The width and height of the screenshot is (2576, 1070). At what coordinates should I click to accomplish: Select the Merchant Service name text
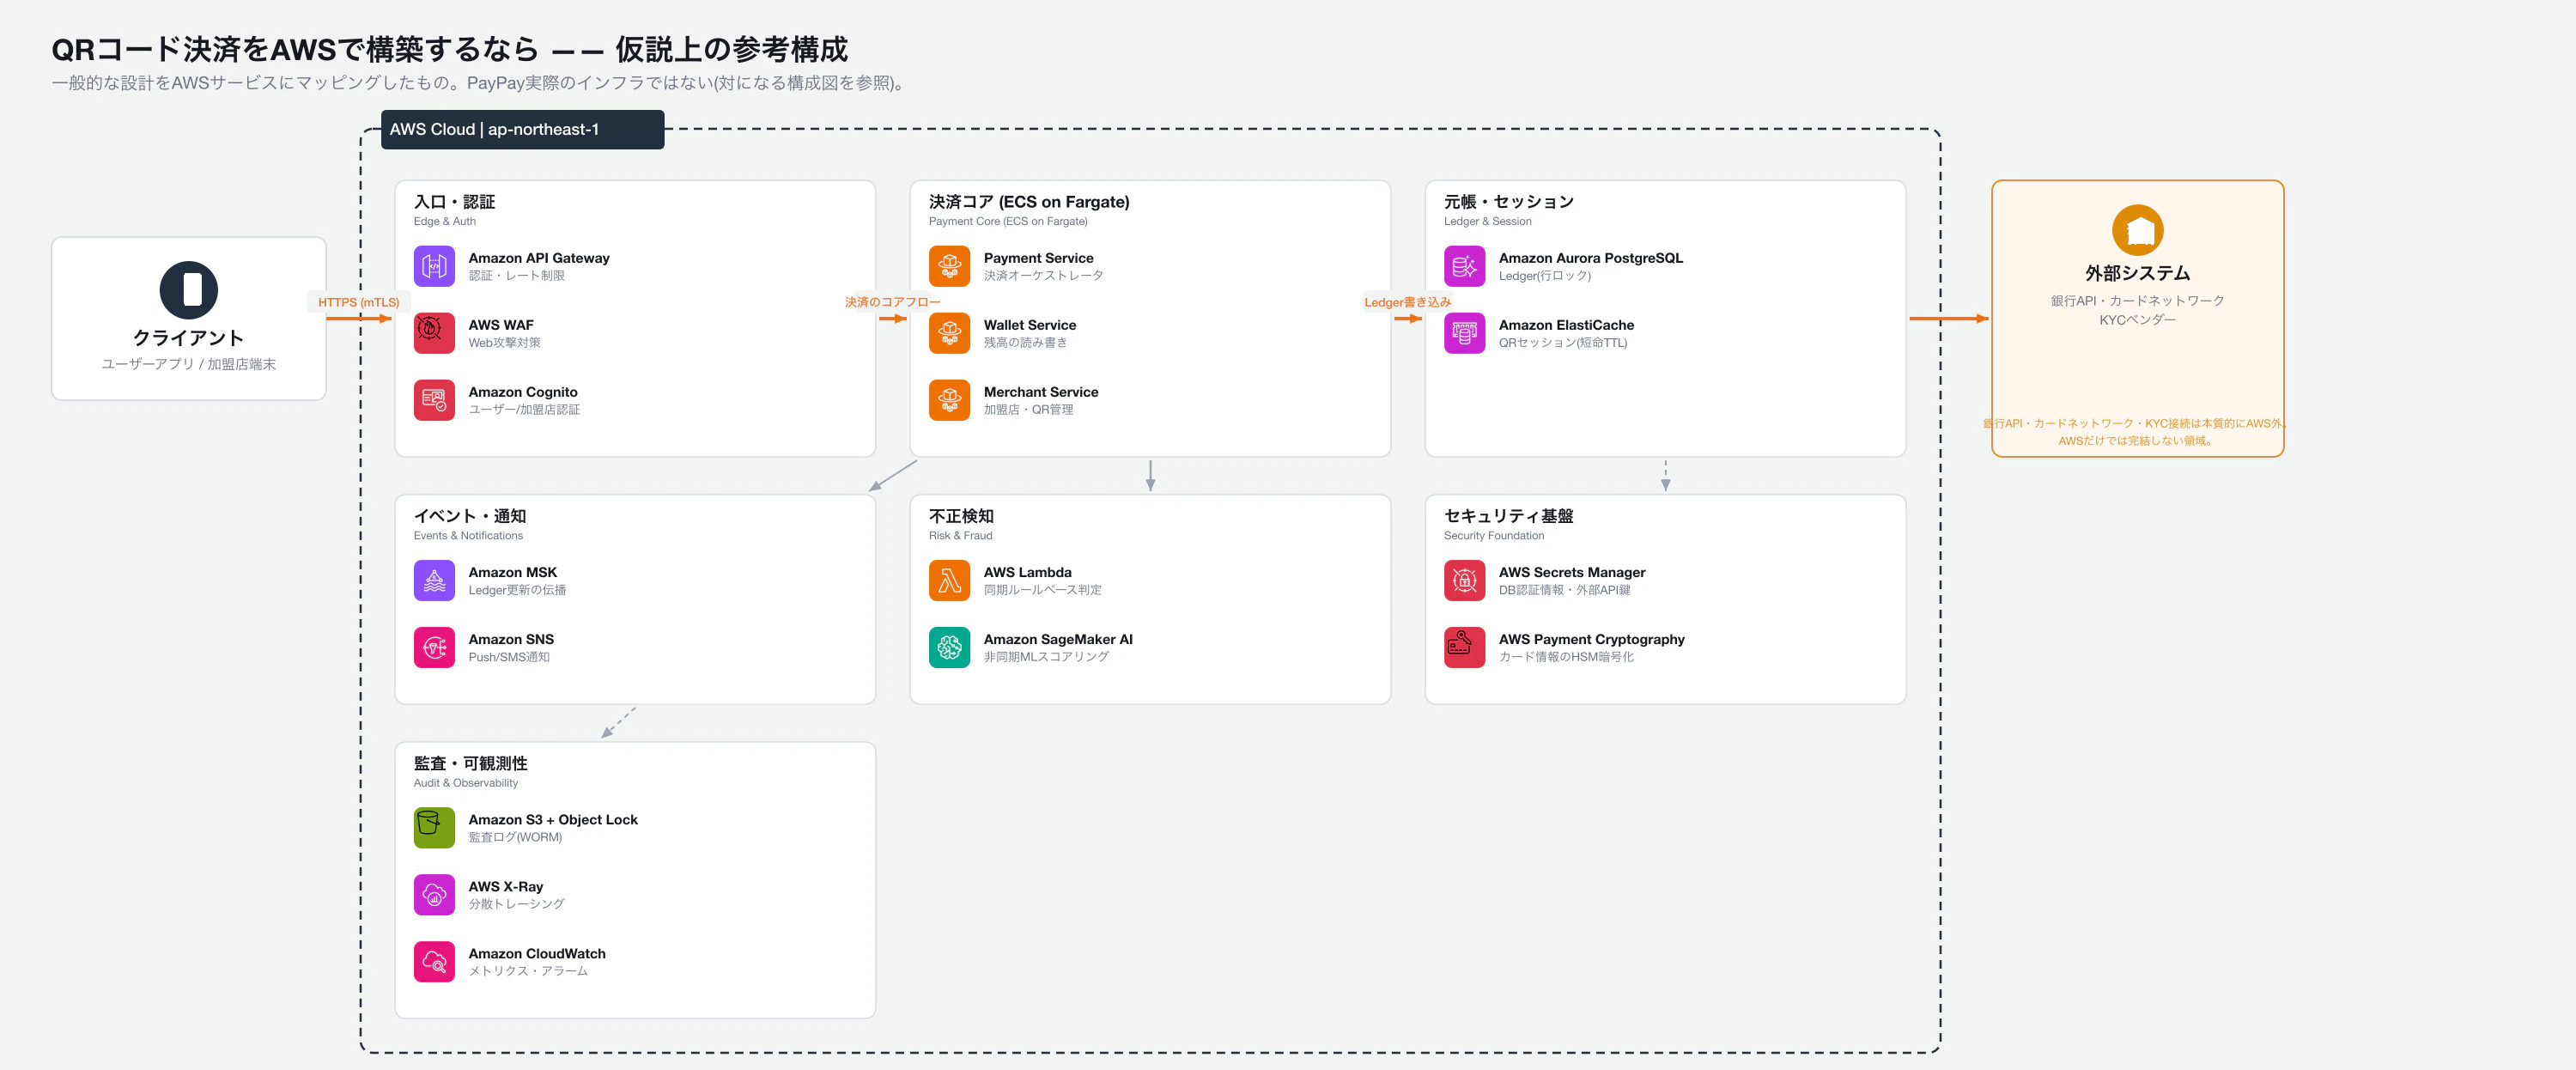[1041, 392]
